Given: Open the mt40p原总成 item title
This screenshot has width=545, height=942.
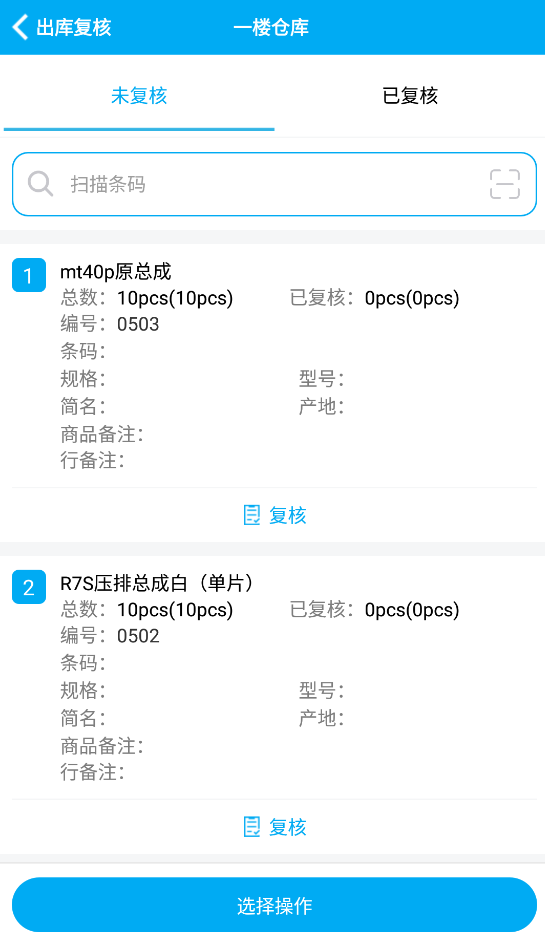Looking at the screenshot, I should click(x=115, y=272).
